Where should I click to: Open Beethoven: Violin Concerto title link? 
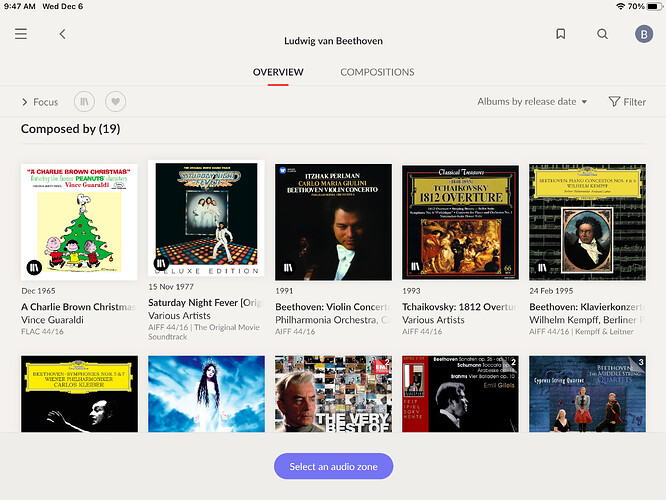coord(333,307)
